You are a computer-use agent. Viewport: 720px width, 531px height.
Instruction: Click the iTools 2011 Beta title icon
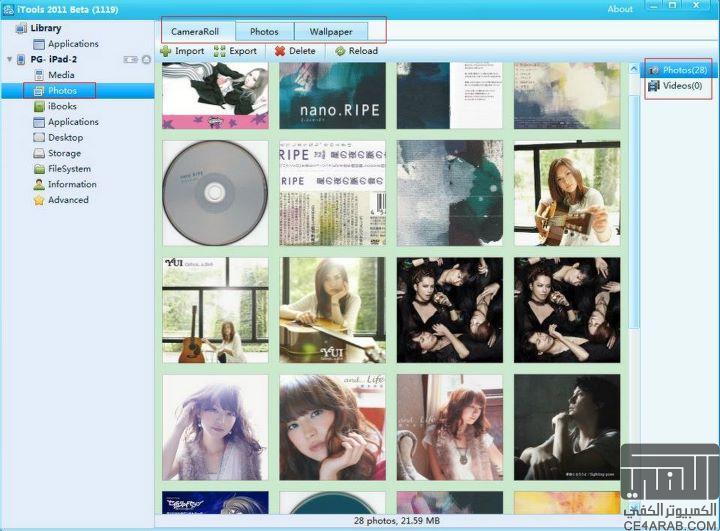[8, 9]
